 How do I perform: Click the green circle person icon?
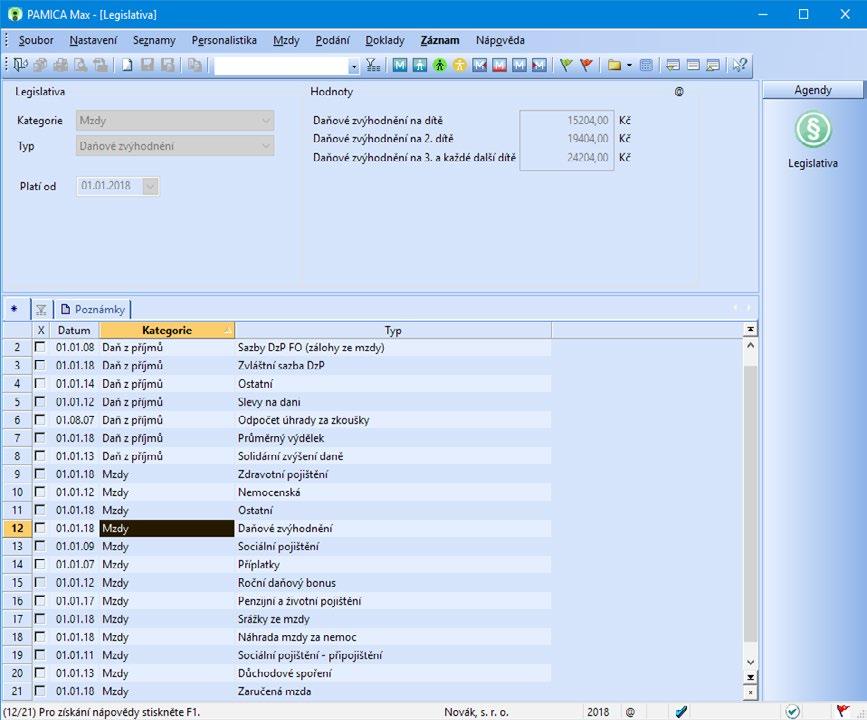[x=440, y=65]
